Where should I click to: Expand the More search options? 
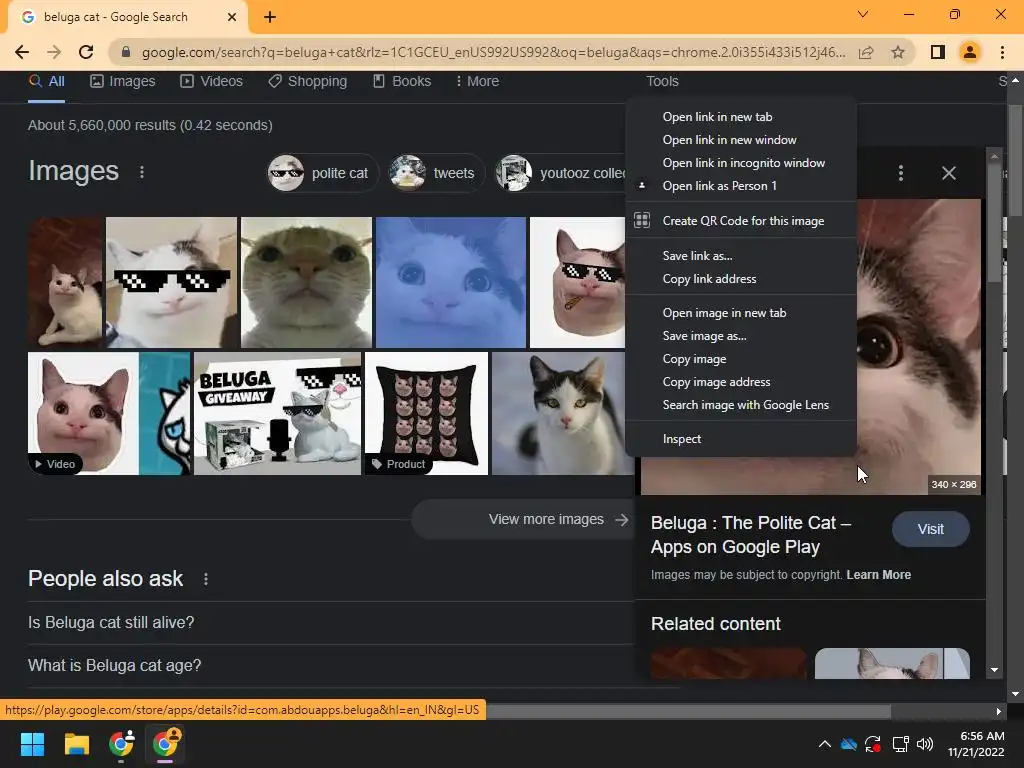point(477,81)
